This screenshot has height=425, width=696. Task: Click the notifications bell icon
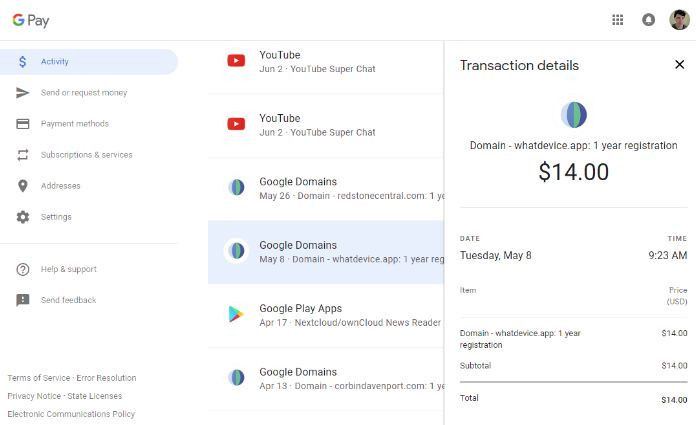[x=648, y=20]
